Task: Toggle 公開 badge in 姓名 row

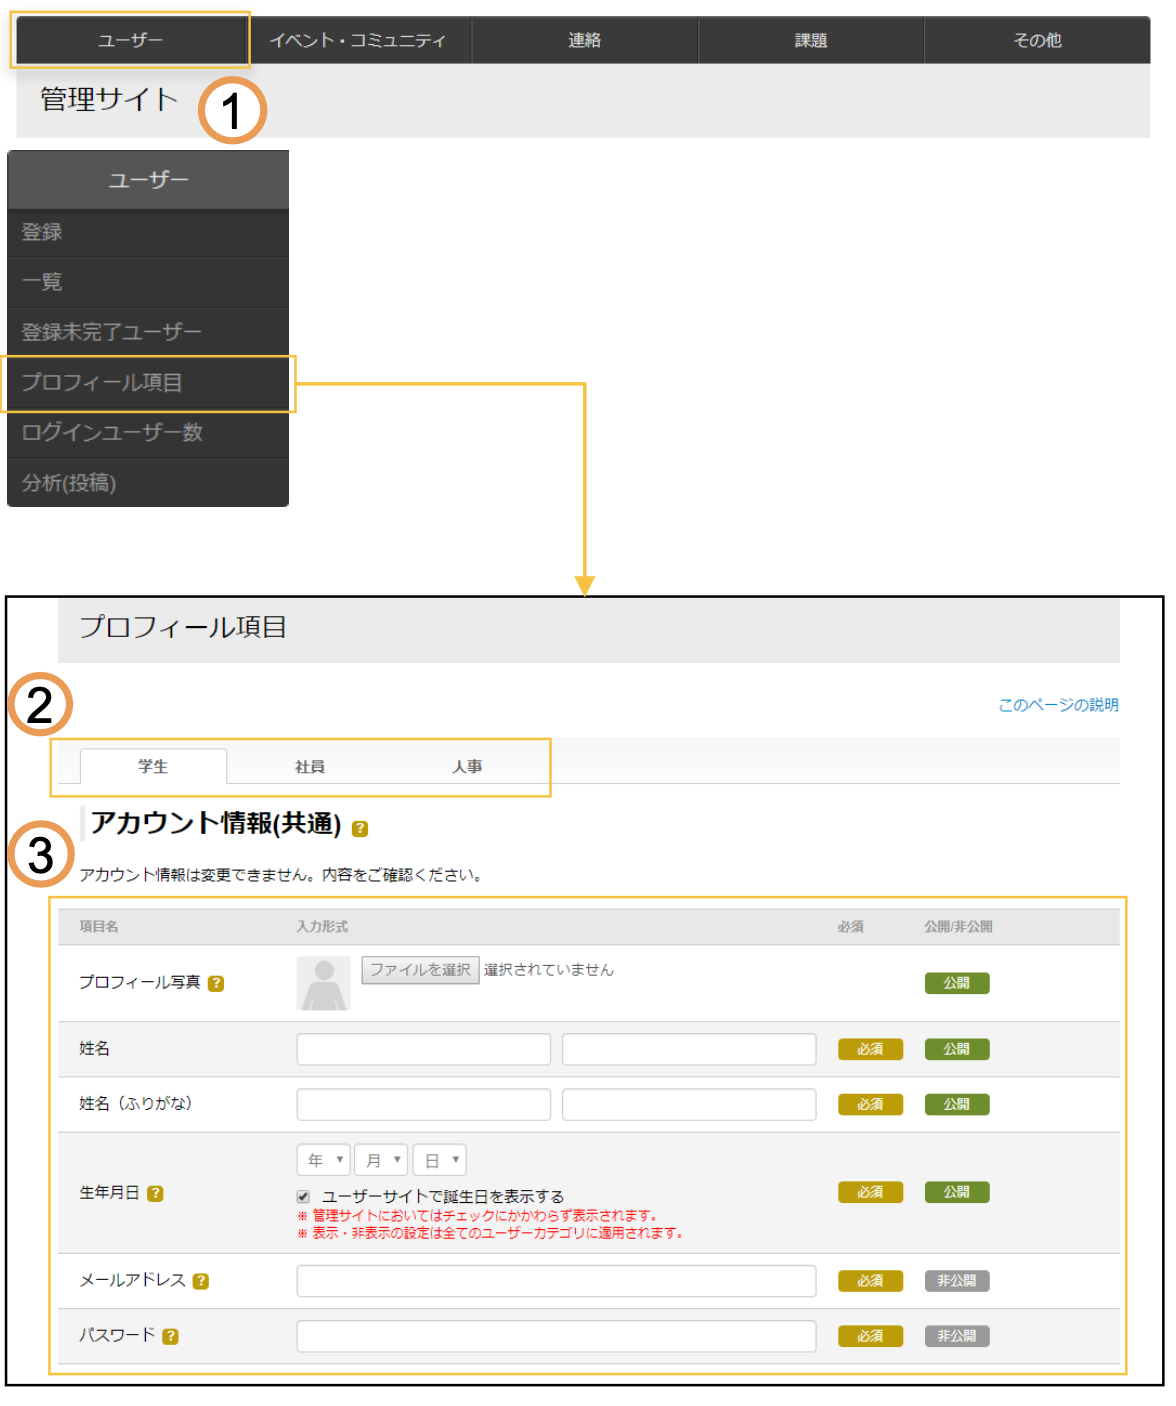Action: [x=957, y=1049]
